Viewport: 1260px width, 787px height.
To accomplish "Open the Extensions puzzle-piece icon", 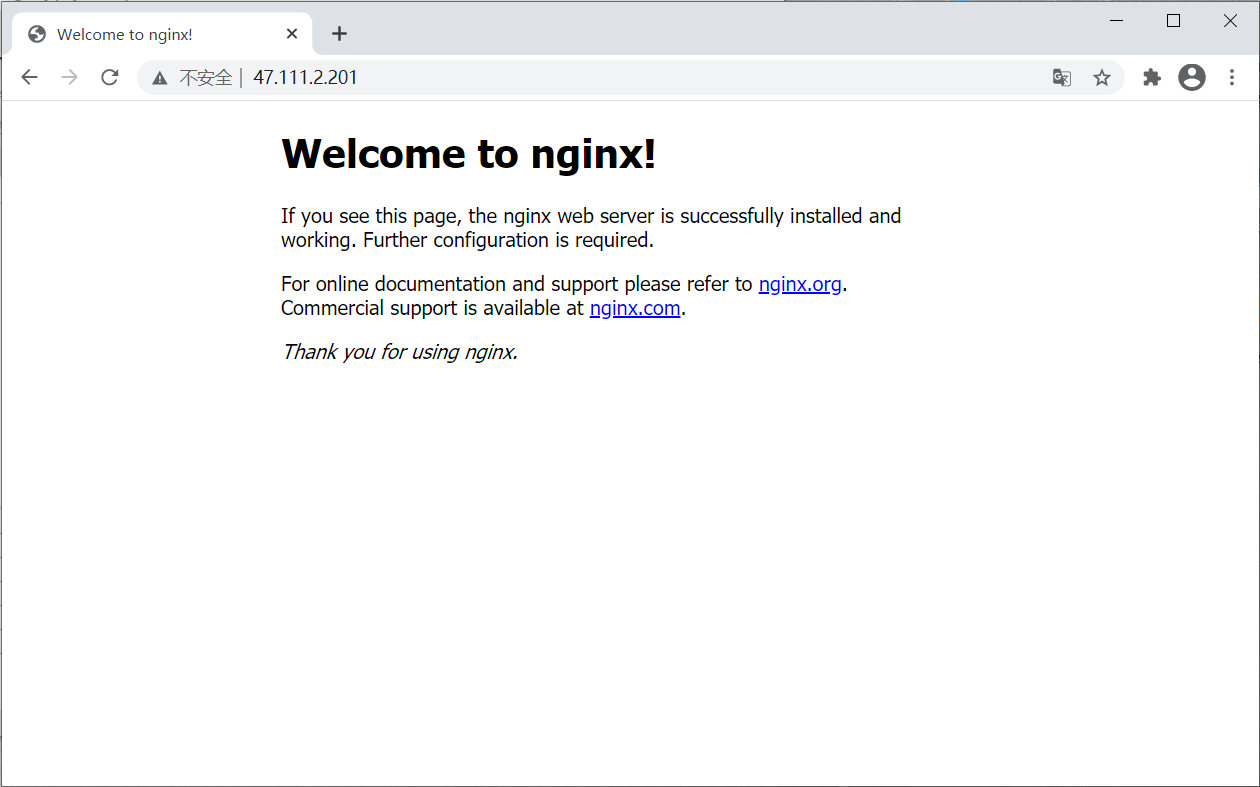I will pos(1152,77).
